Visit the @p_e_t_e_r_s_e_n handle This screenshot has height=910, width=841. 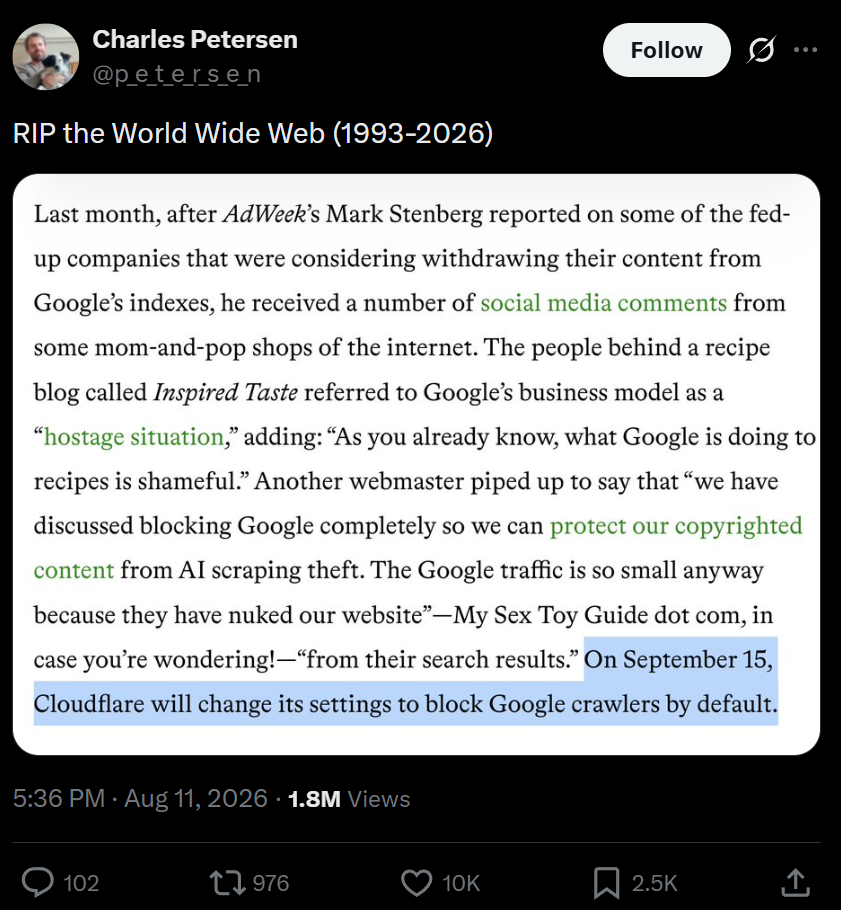(177, 74)
